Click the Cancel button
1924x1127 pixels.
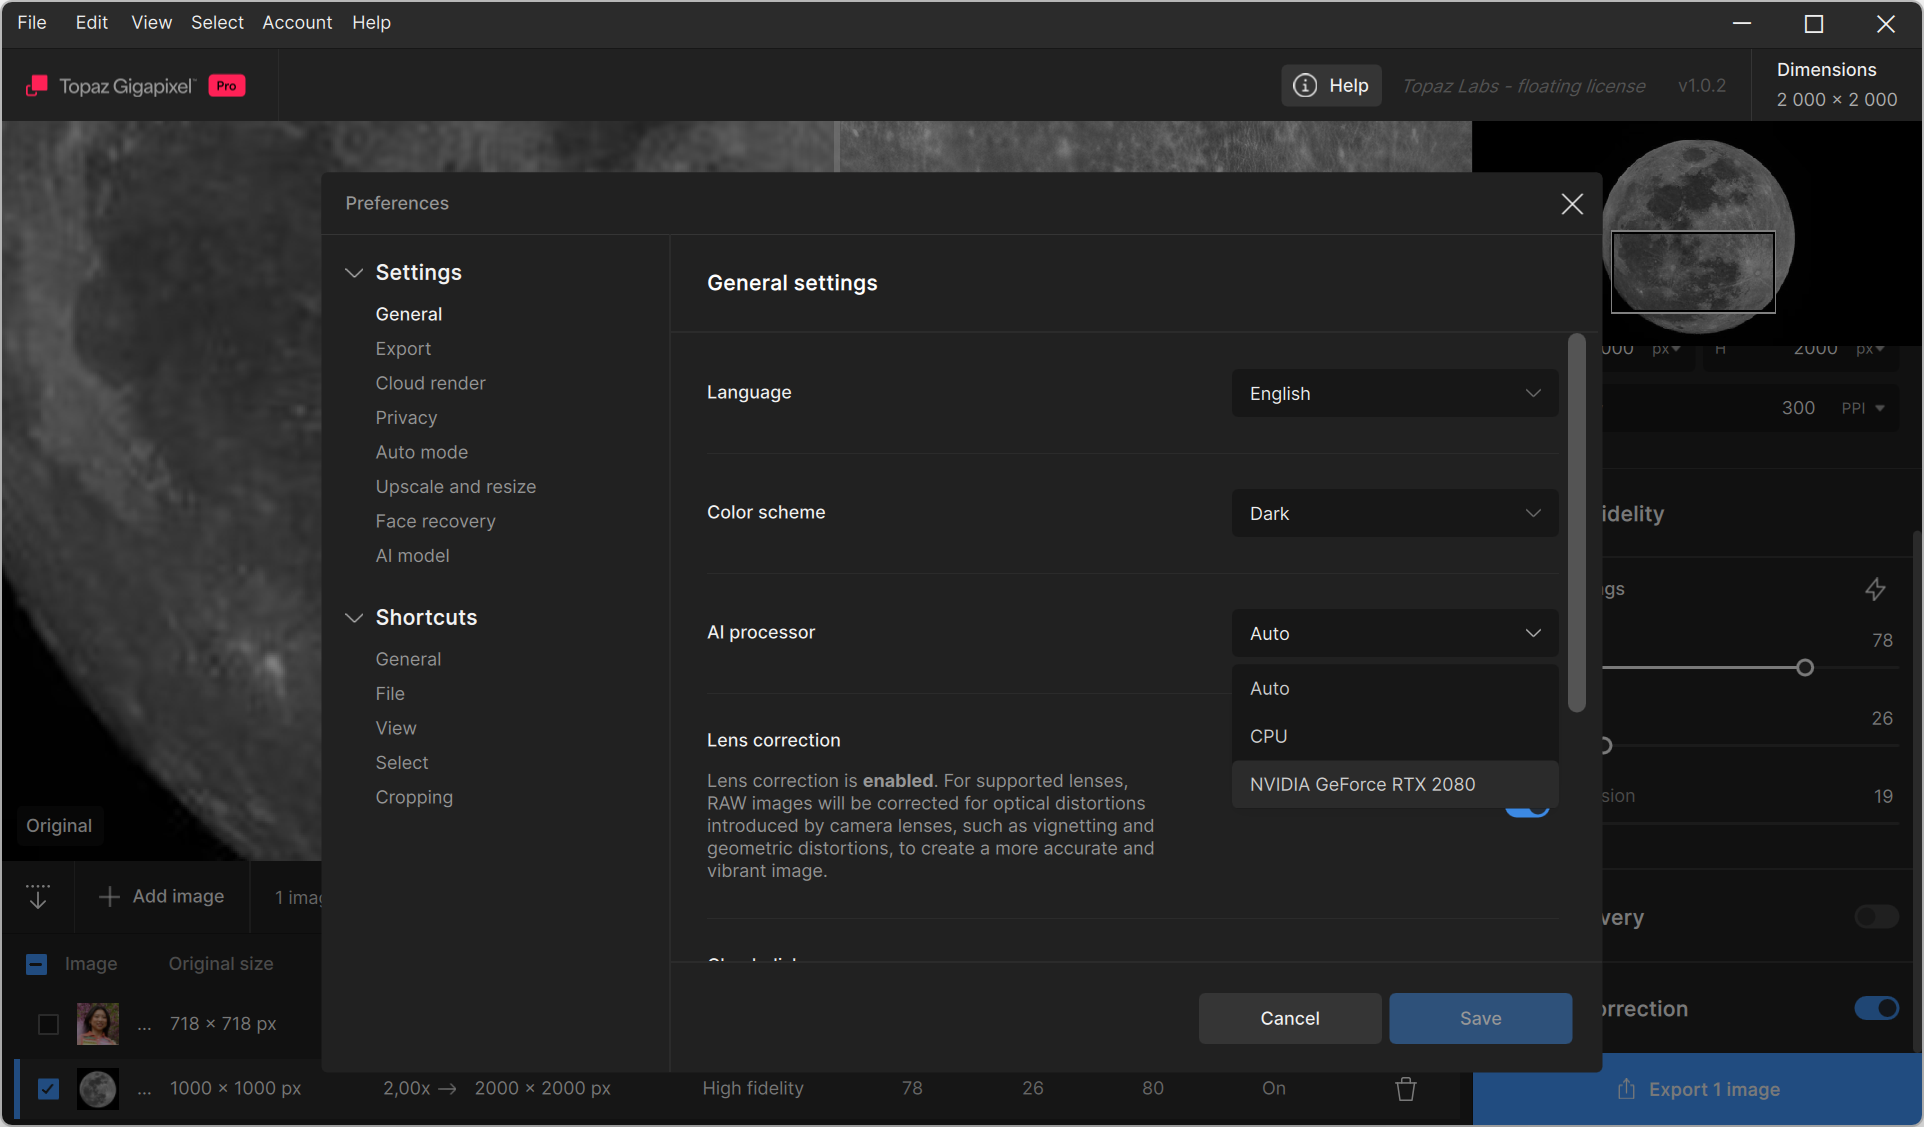[x=1289, y=1018]
